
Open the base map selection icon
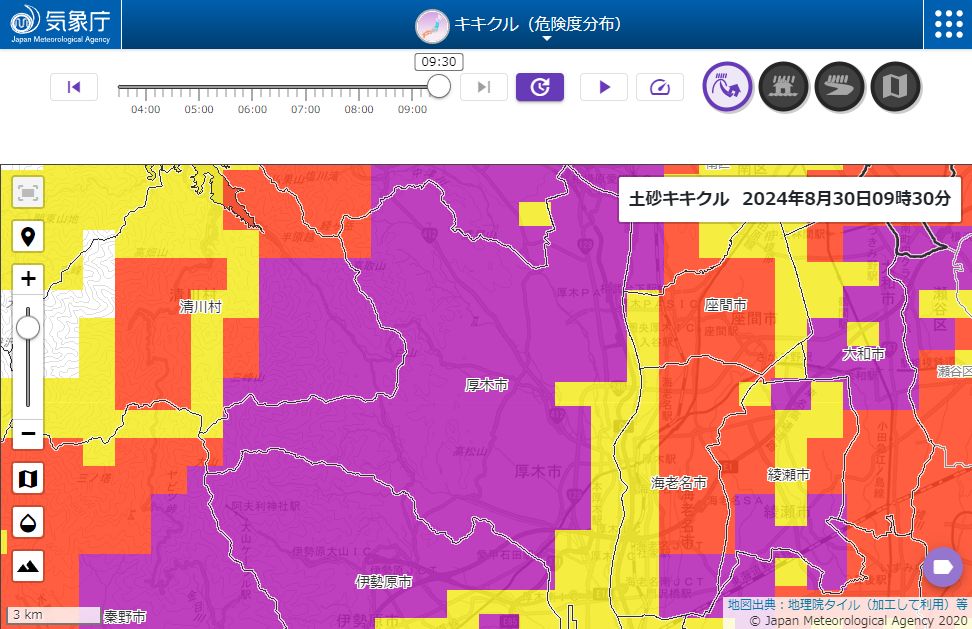tap(28, 479)
